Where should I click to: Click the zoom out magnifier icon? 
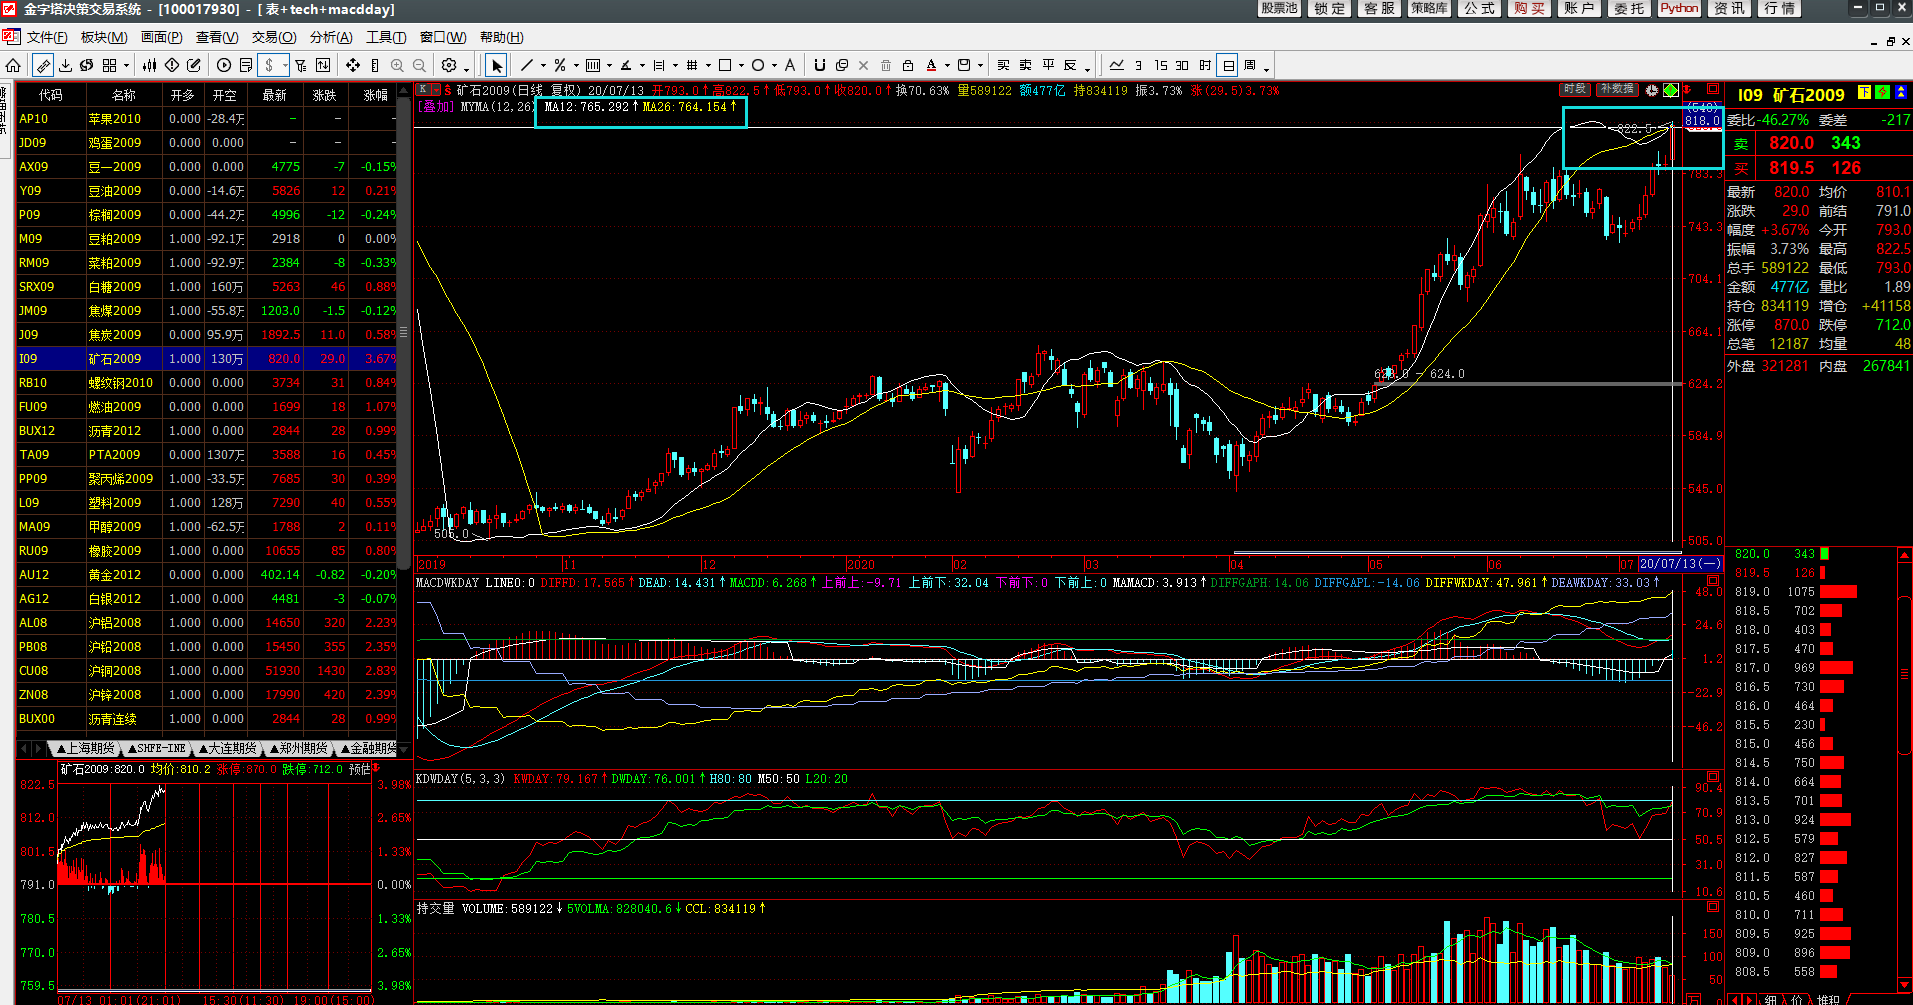[419, 65]
